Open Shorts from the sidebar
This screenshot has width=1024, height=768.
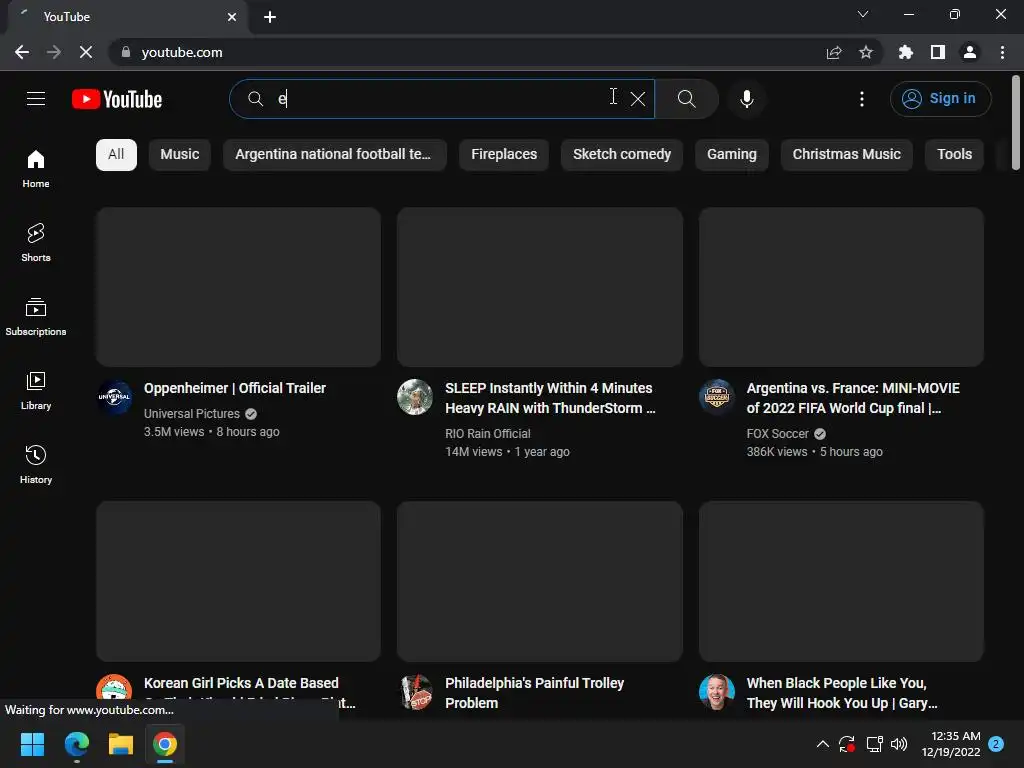pyautogui.click(x=36, y=242)
